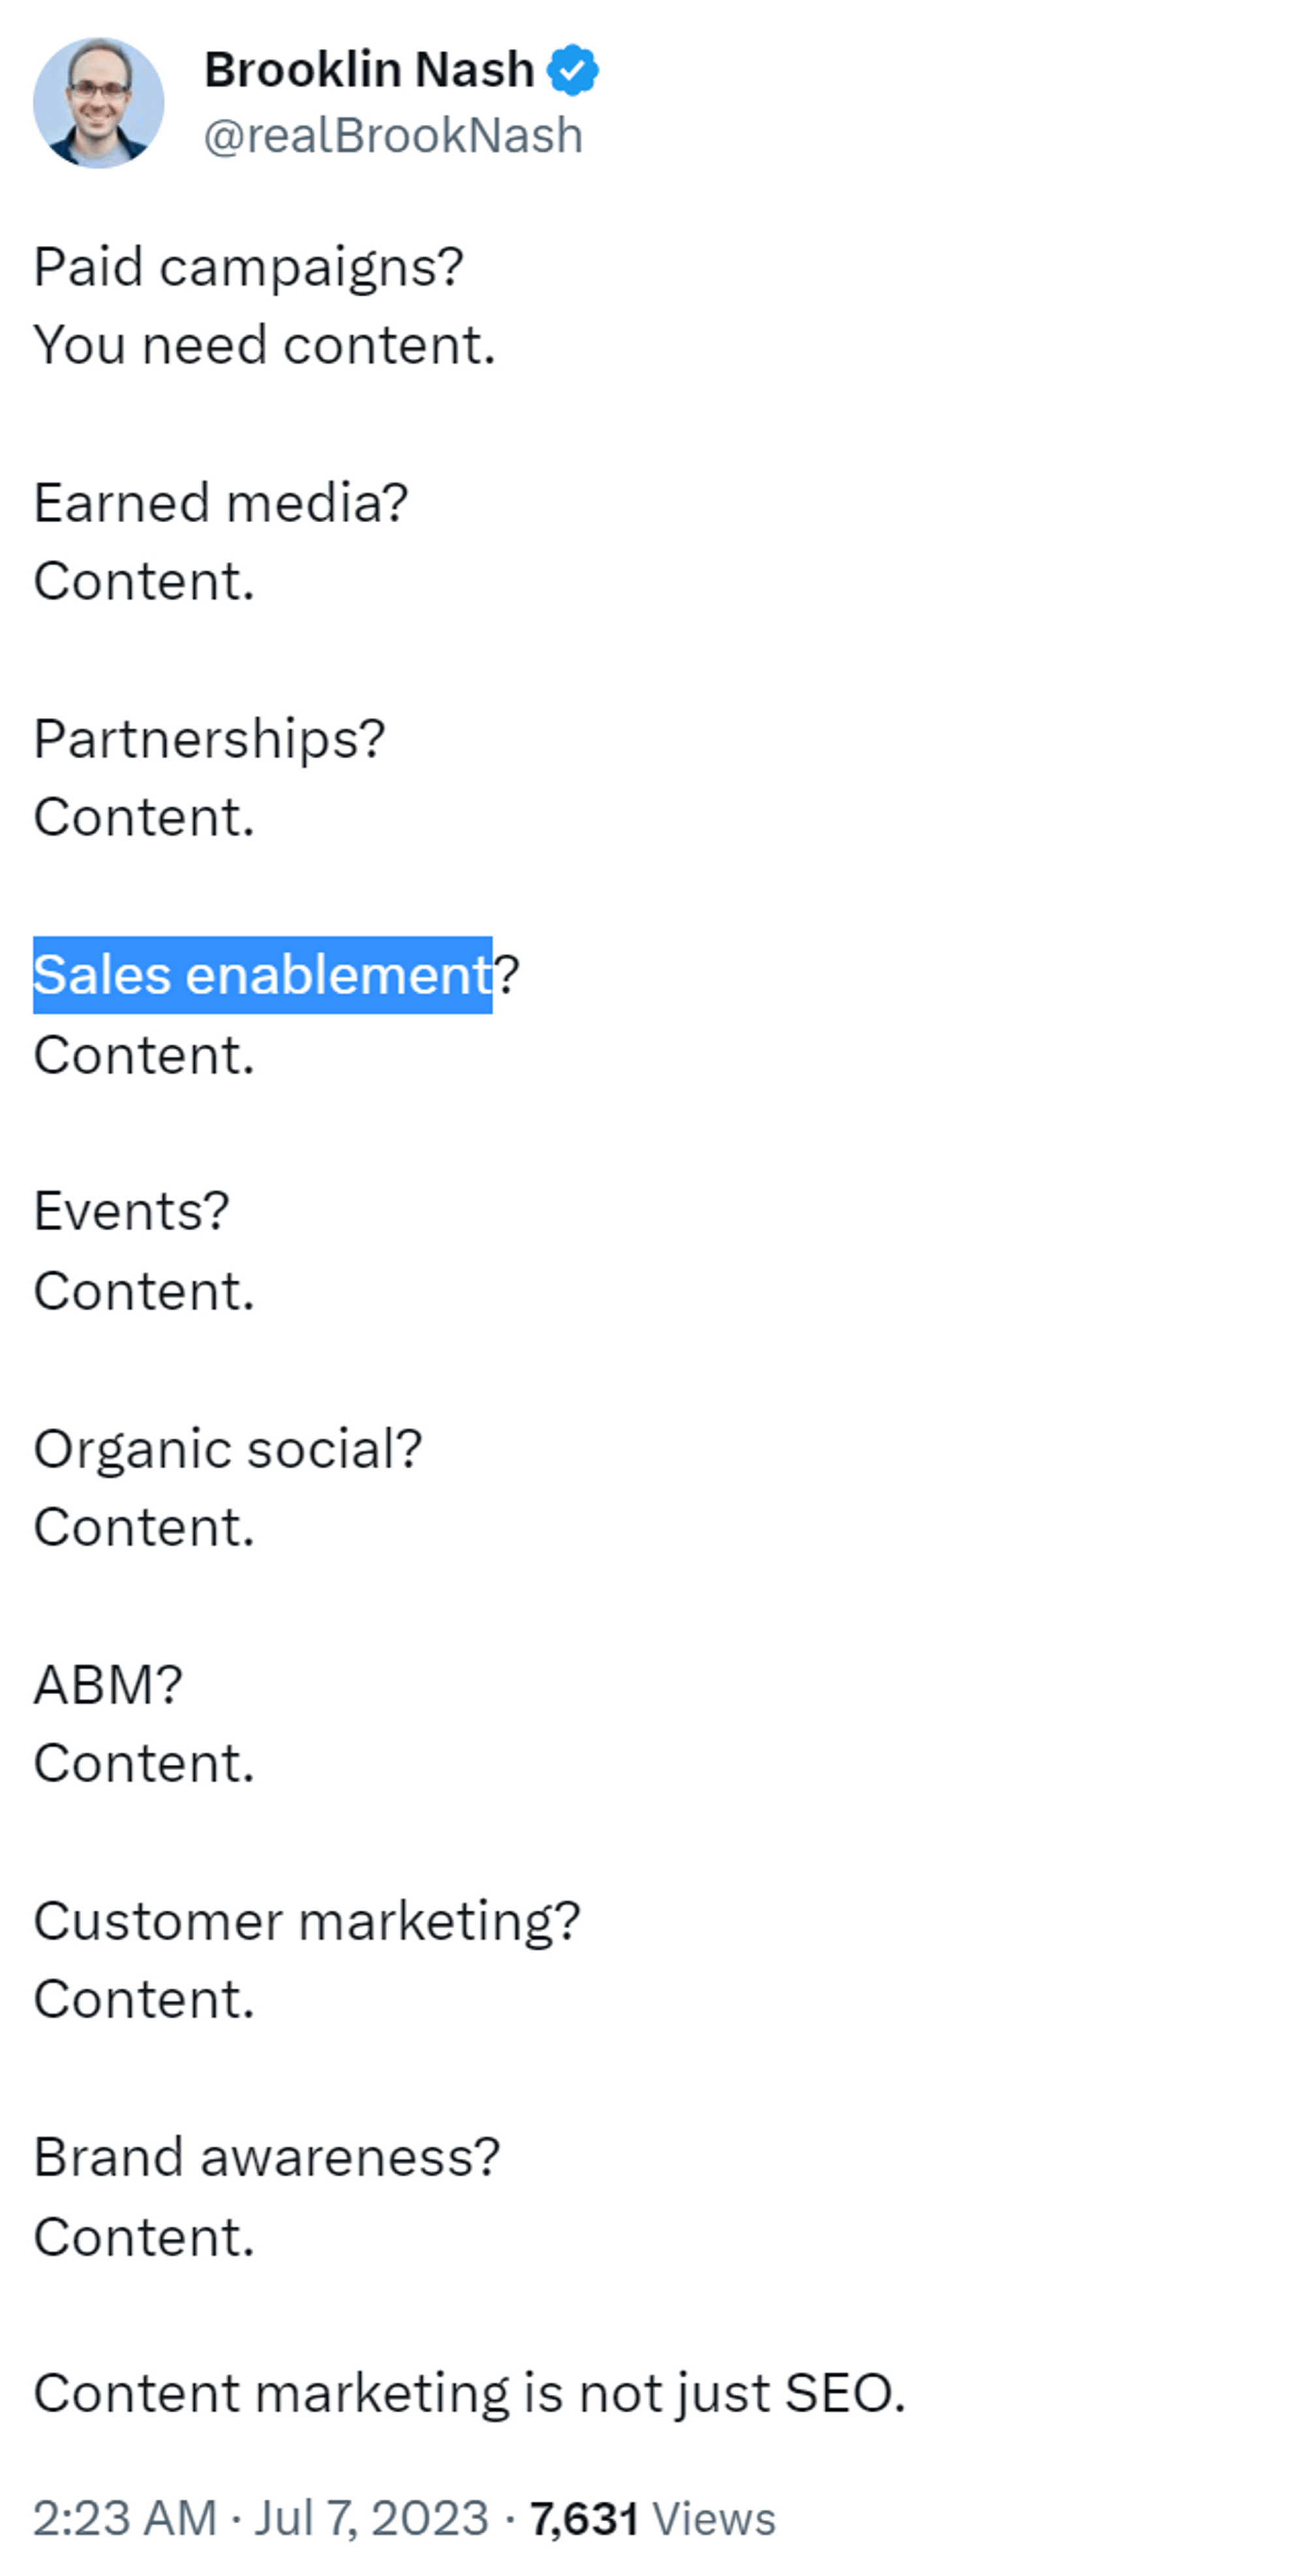This screenshot has width=1305, height=2576.
Task: Click the "Brand awareness?" text
Action: click(x=266, y=2157)
